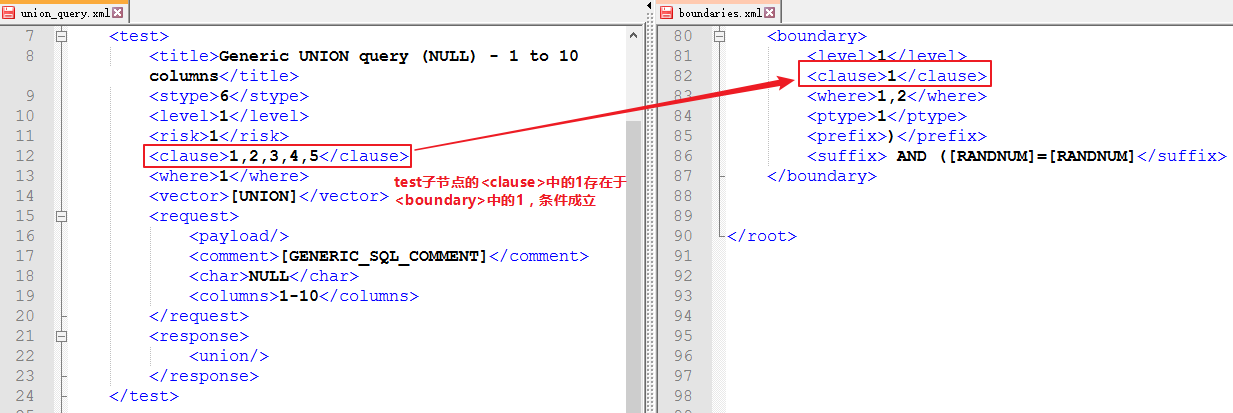Click the up arrow of left pane scrollbar
This screenshot has width=1233, height=413.
(x=634, y=34)
